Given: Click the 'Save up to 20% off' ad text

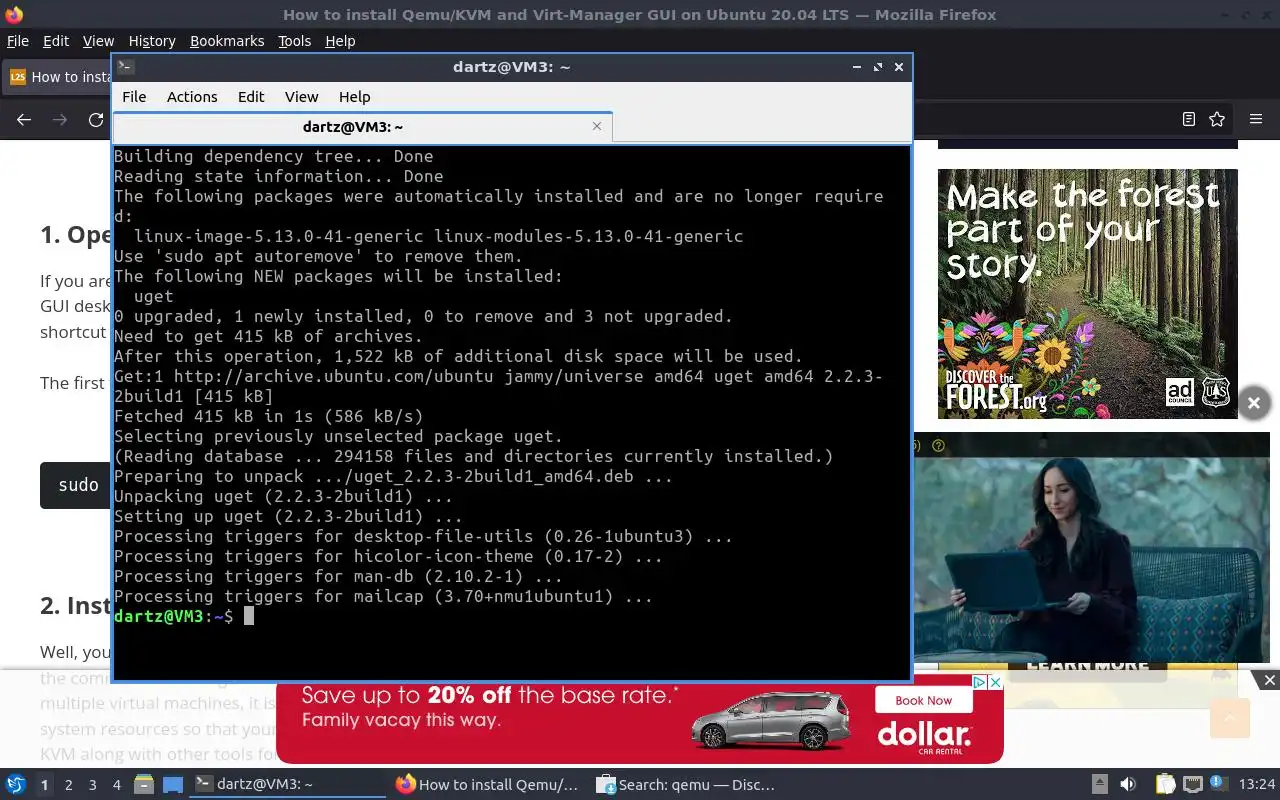Looking at the screenshot, I should point(490,695).
